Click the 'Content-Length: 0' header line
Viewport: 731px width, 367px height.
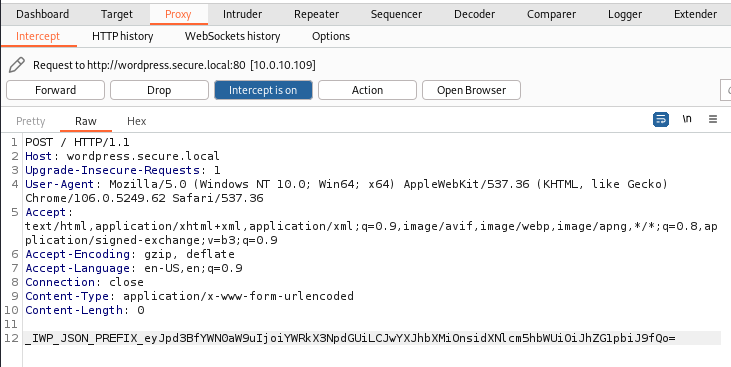(85, 310)
